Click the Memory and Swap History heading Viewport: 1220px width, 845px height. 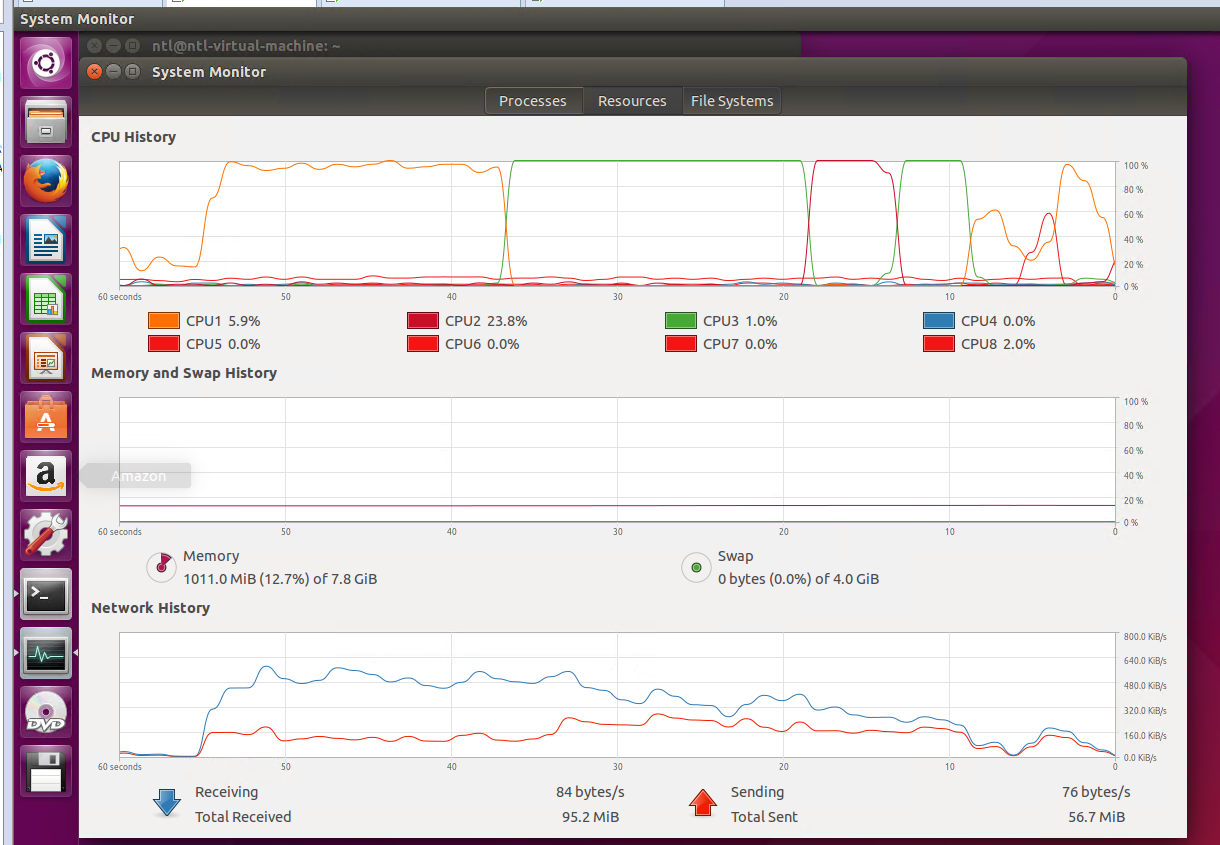184,373
